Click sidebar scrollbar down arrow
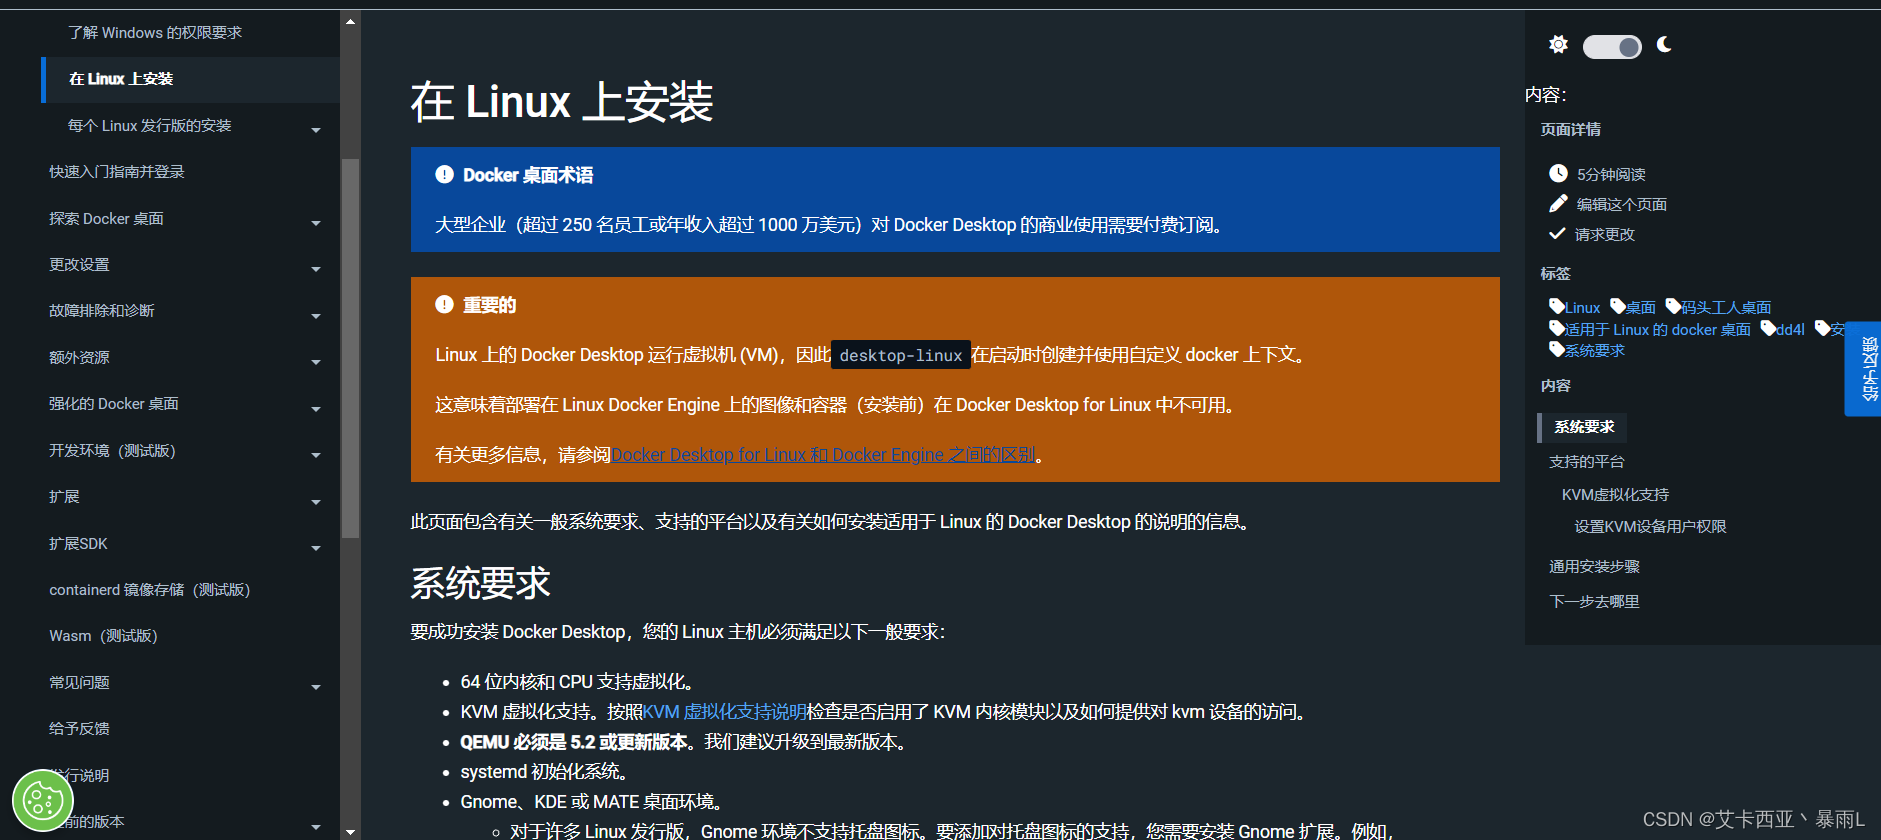Image resolution: width=1881 pixels, height=840 pixels. (x=350, y=831)
